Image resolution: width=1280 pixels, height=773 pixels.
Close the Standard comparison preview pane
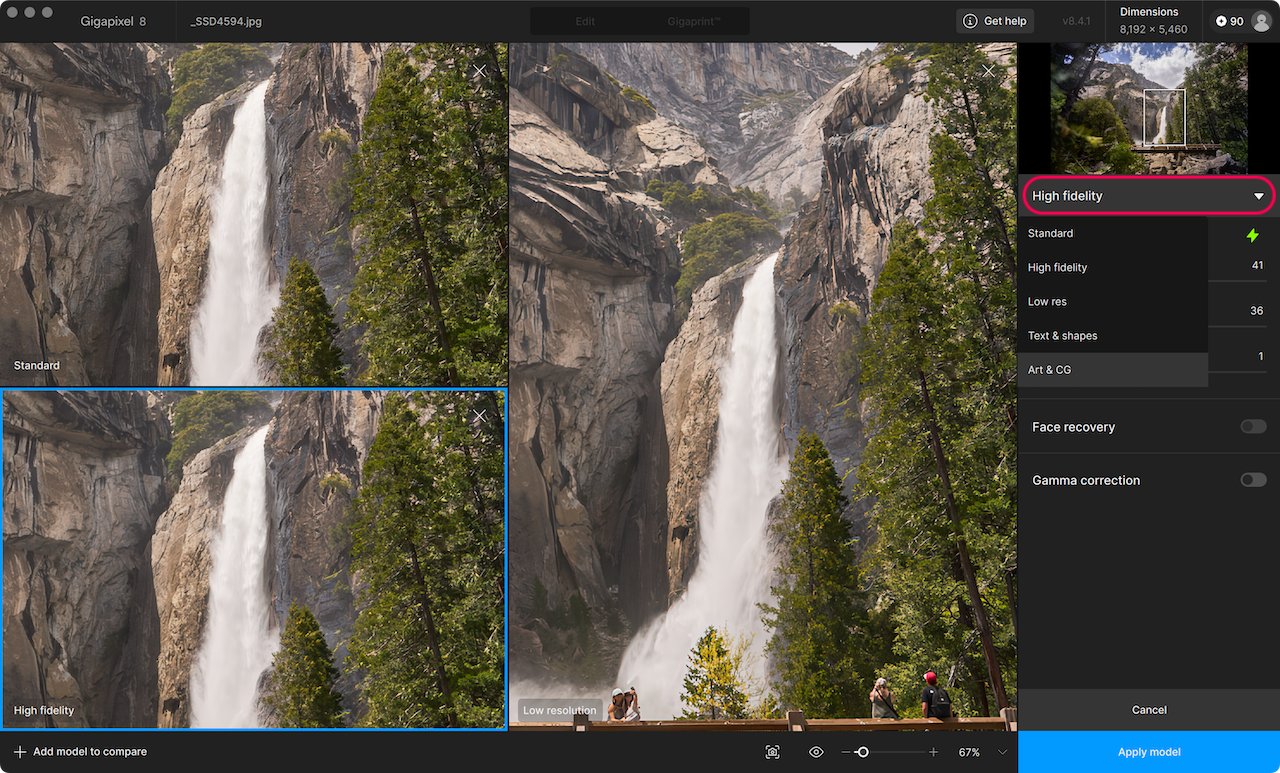[480, 71]
